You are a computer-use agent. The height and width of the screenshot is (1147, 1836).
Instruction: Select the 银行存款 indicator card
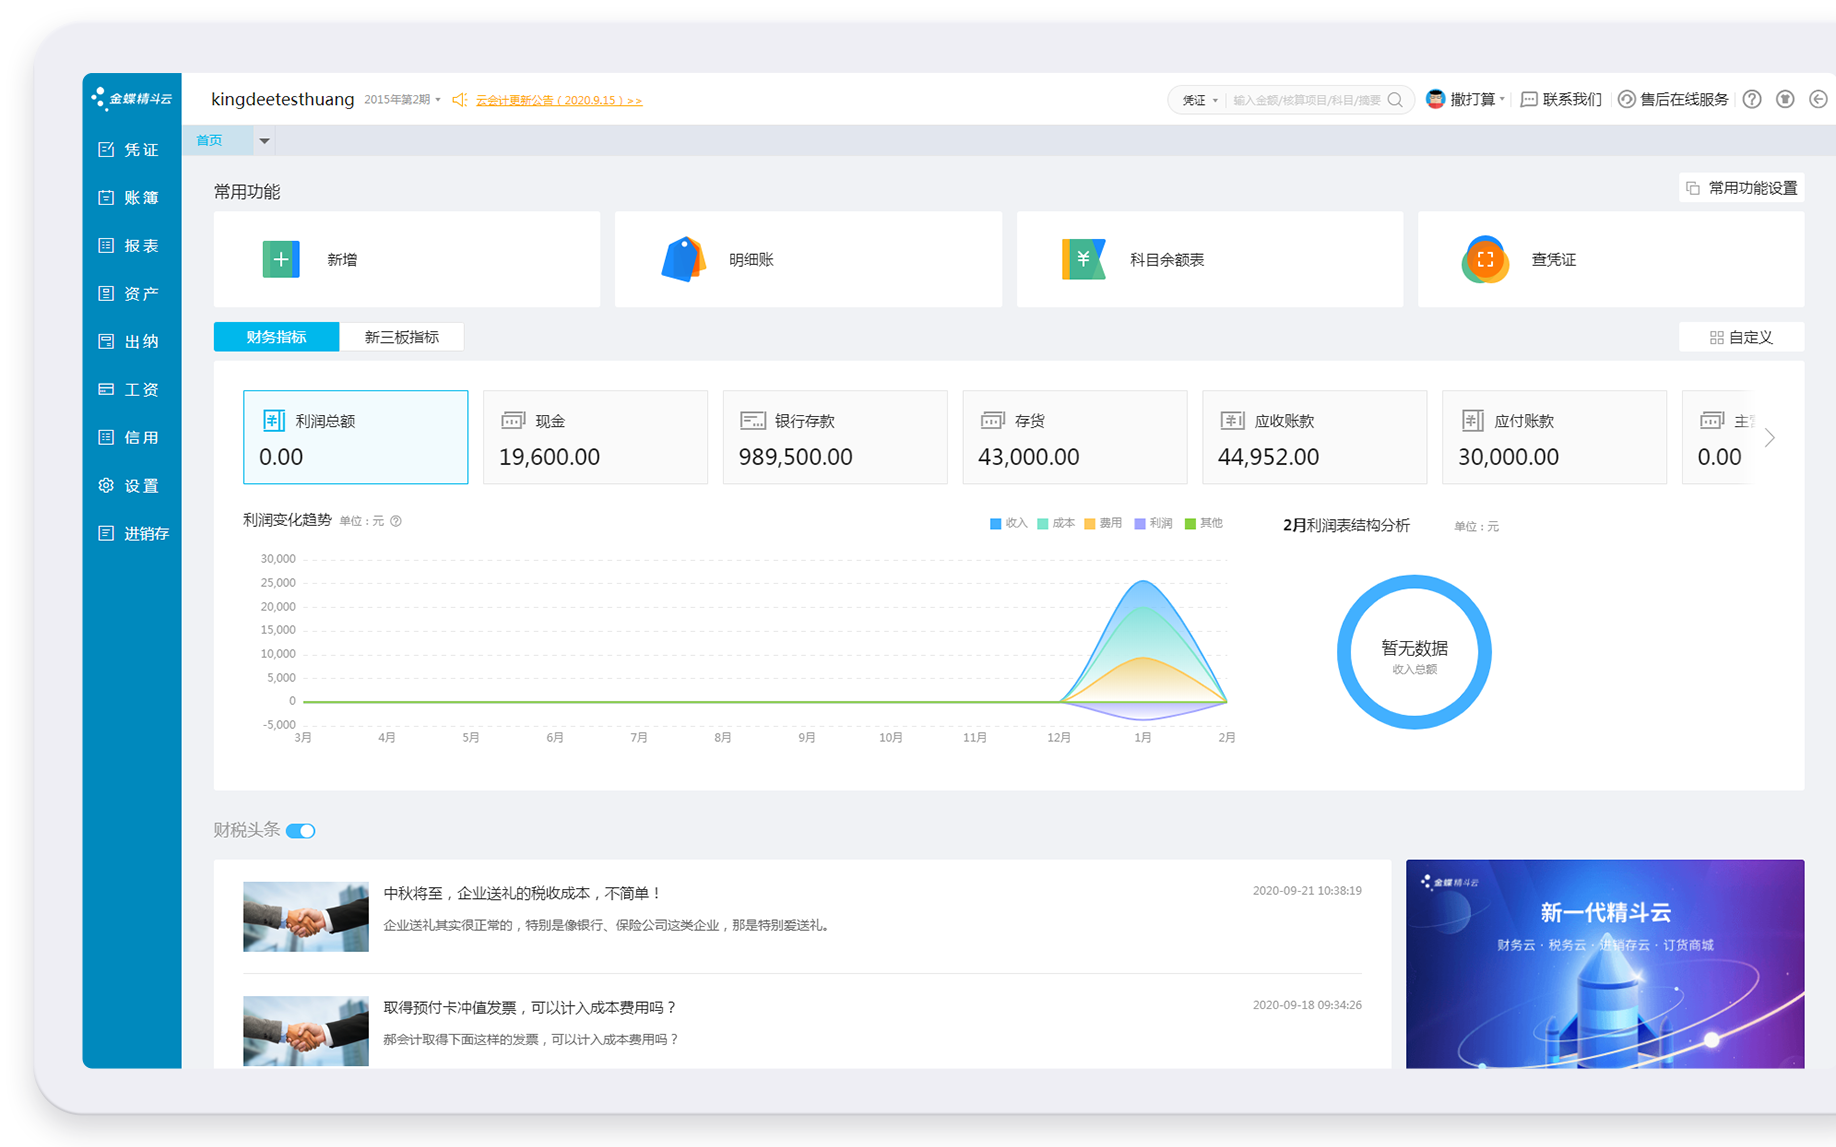(834, 438)
